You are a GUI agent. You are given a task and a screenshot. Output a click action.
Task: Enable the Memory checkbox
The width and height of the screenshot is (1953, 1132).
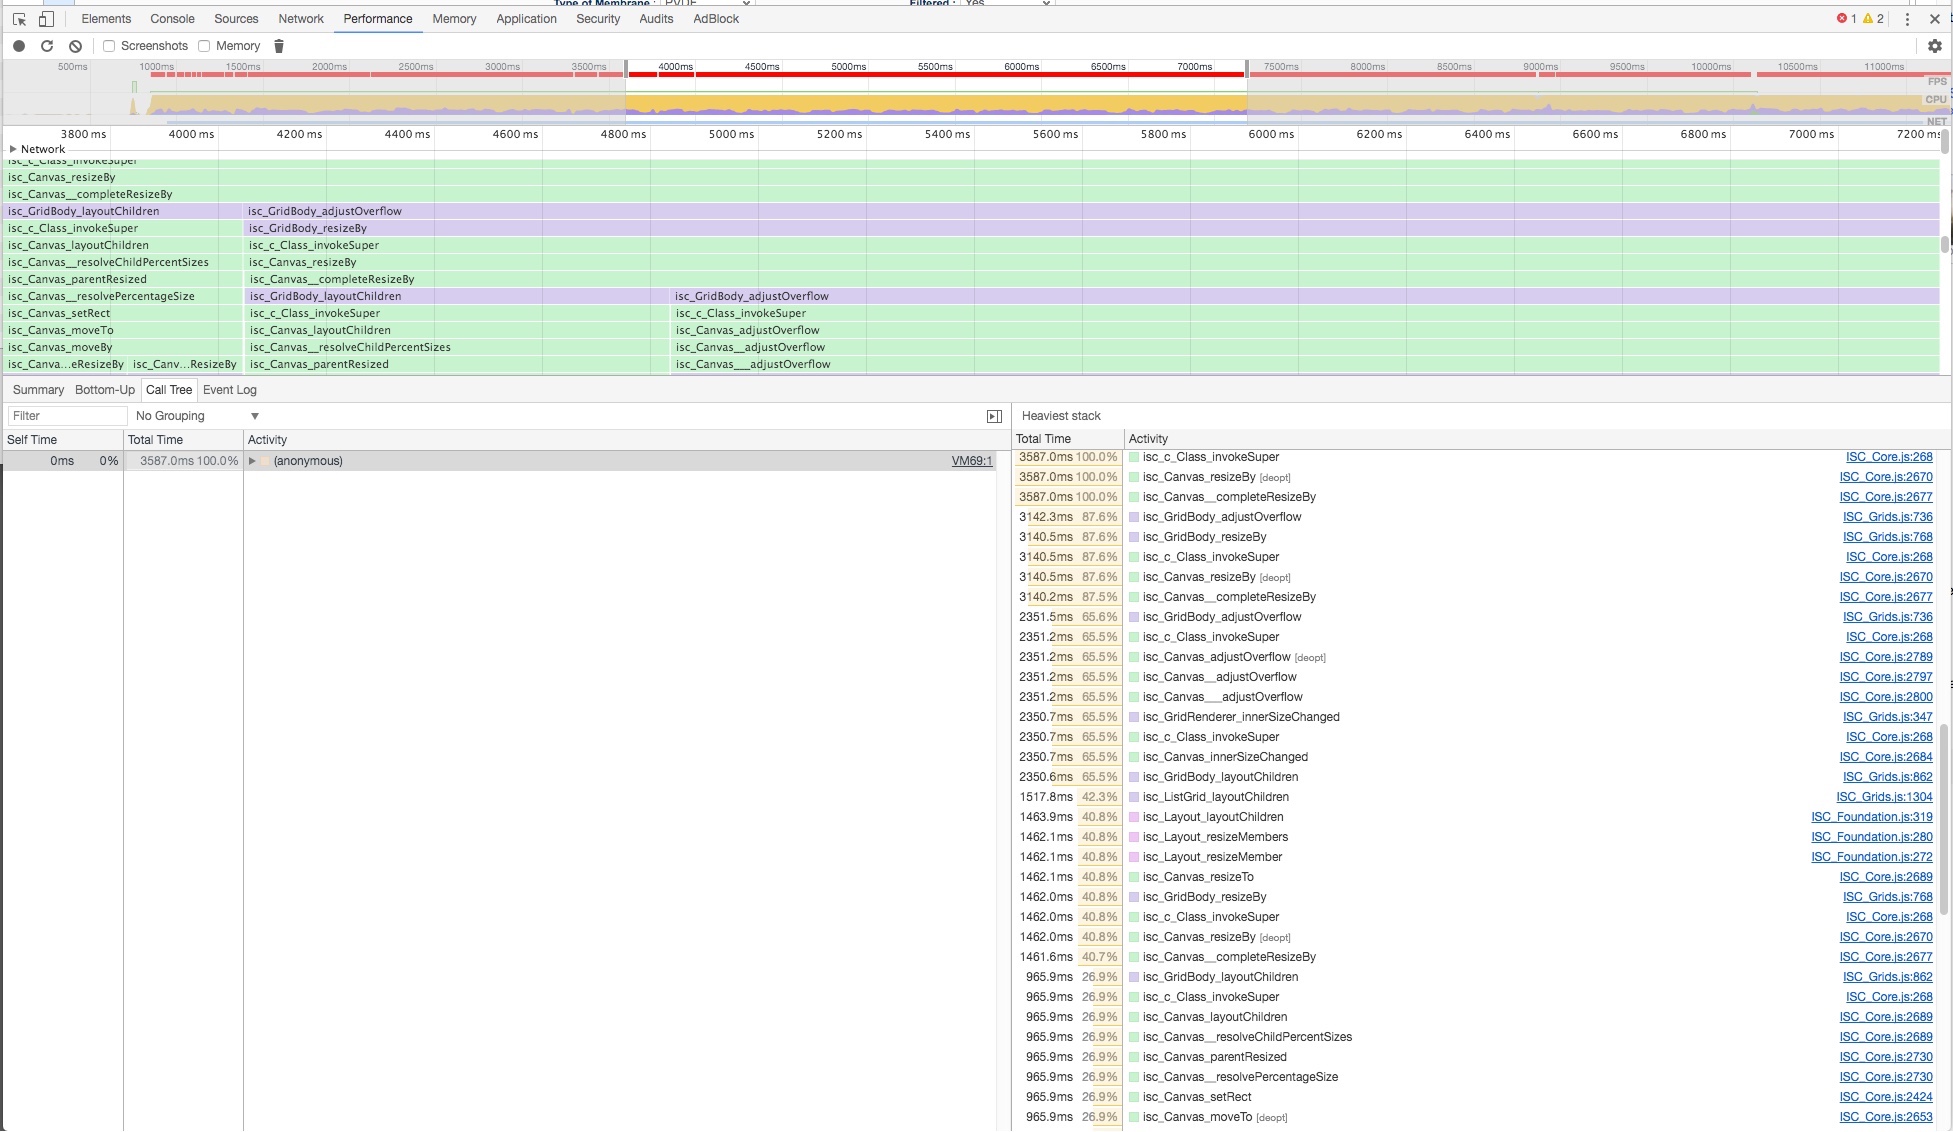204,46
